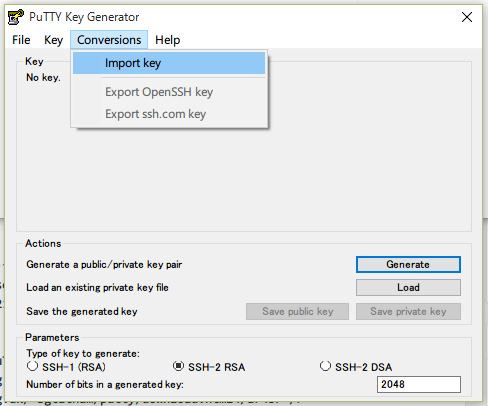
Task: Click the Load button
Action: click(x=408, y=287)
